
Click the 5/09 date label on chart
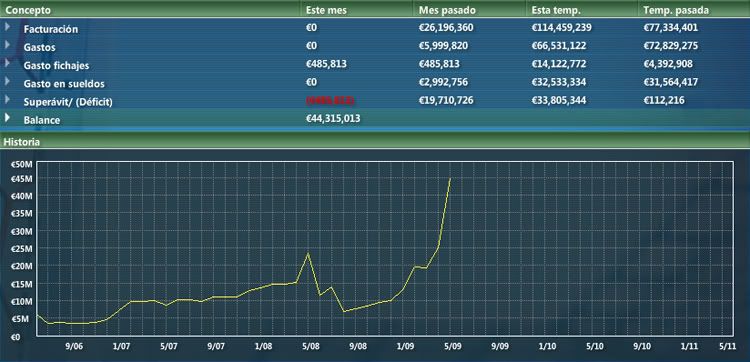[453, 346]
